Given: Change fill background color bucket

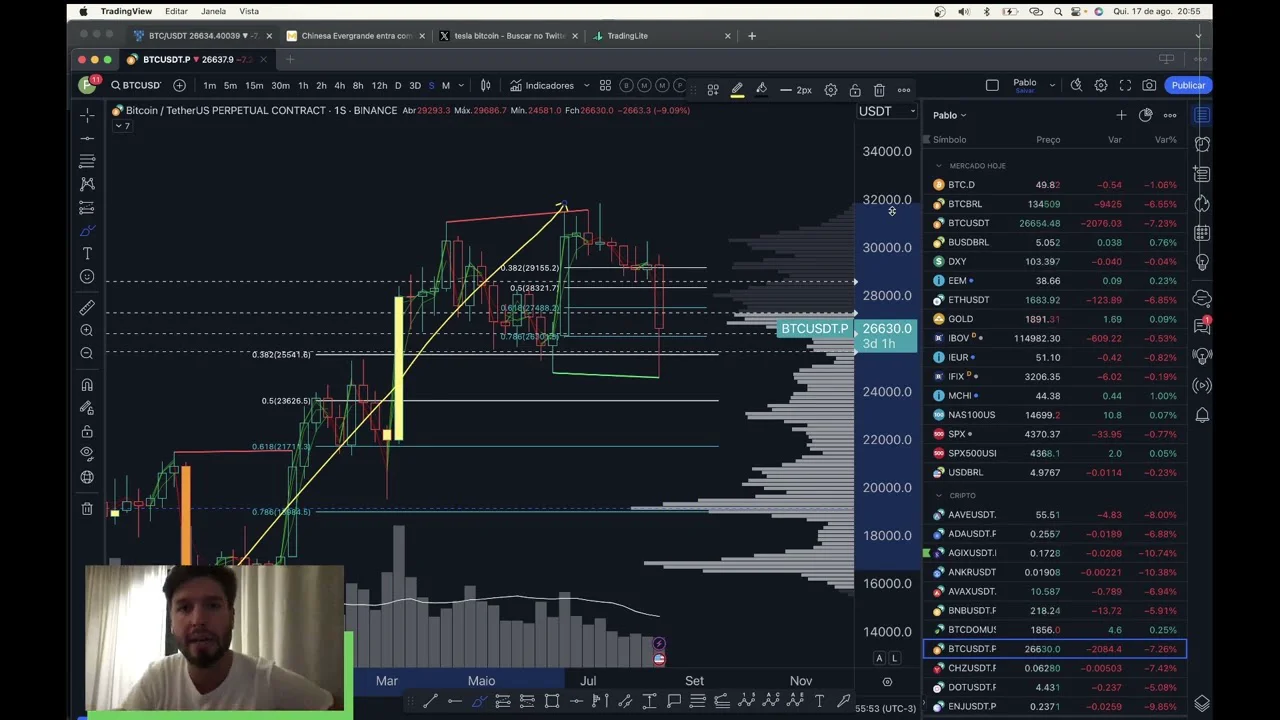Looking at the screenshot, I should coord(761,90).
